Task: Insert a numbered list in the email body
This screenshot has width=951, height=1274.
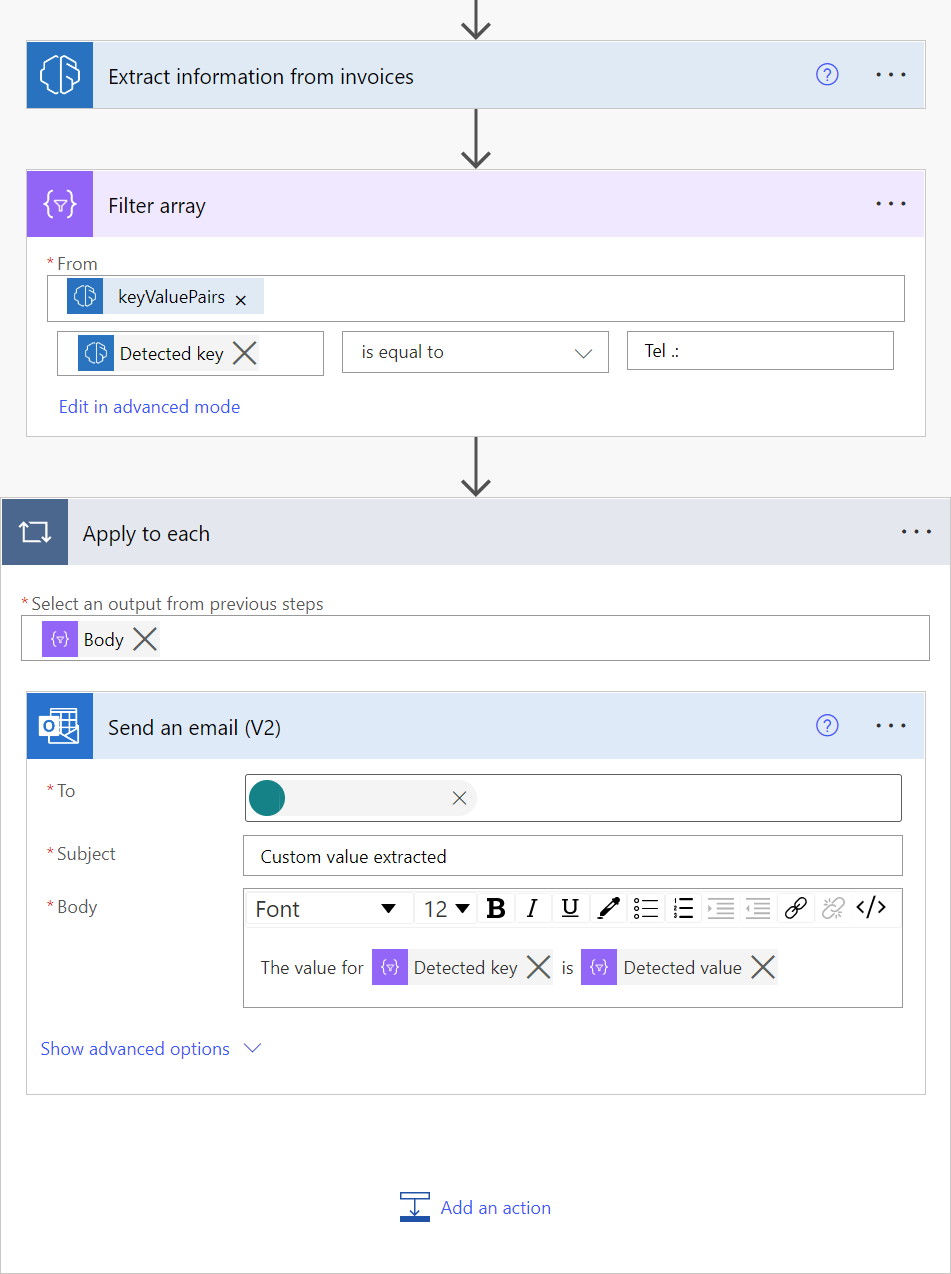Action: [x=683, y=908]
